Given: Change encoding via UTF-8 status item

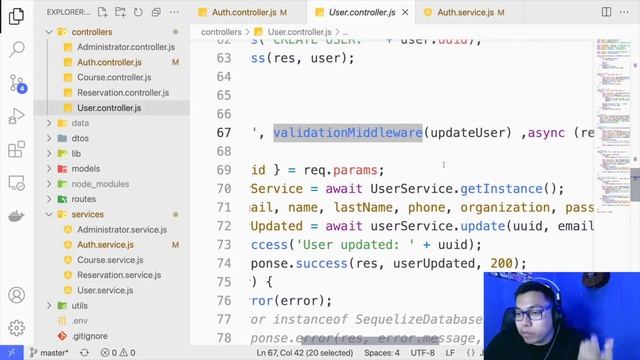Looking at the screenshot, I should [x=422, y=352].
